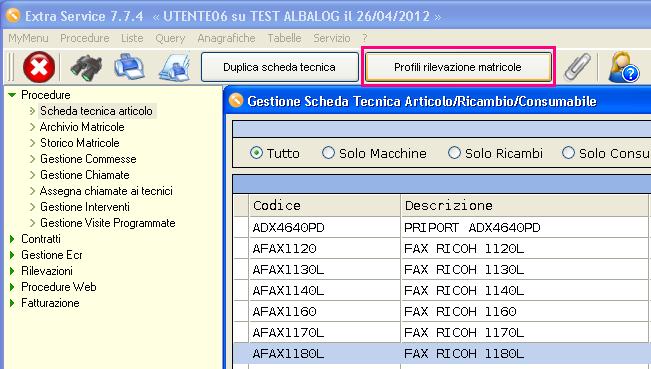Screen dimensions: 651x369
Task: Collapse the Procedure tree node
Action: point(12,95)
